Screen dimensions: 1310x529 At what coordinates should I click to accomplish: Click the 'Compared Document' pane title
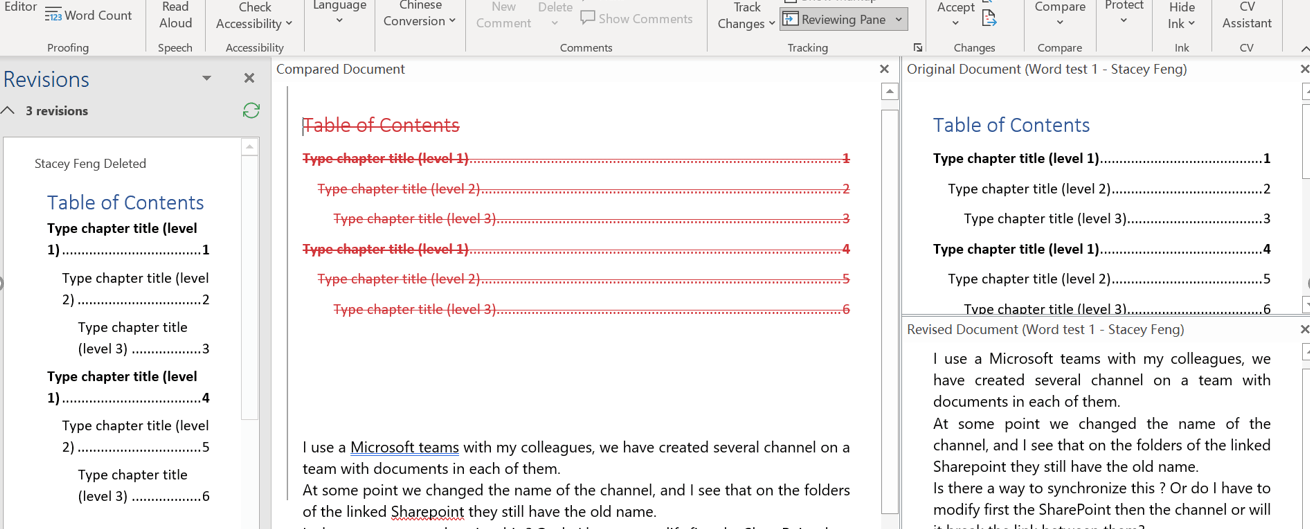pyautogui.click(x=340, y=69)
